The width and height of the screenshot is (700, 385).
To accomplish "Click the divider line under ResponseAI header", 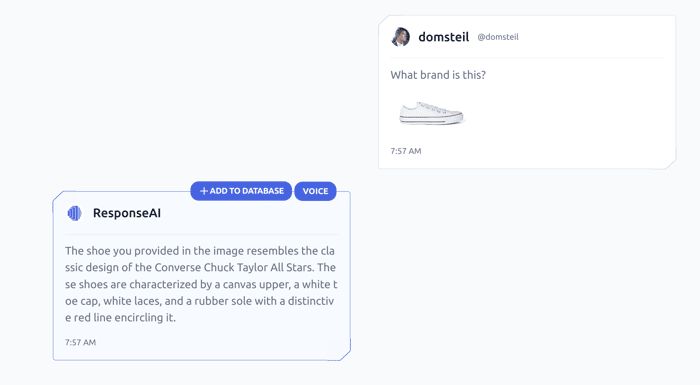I will pyautogui.click(x=202, y=234).
